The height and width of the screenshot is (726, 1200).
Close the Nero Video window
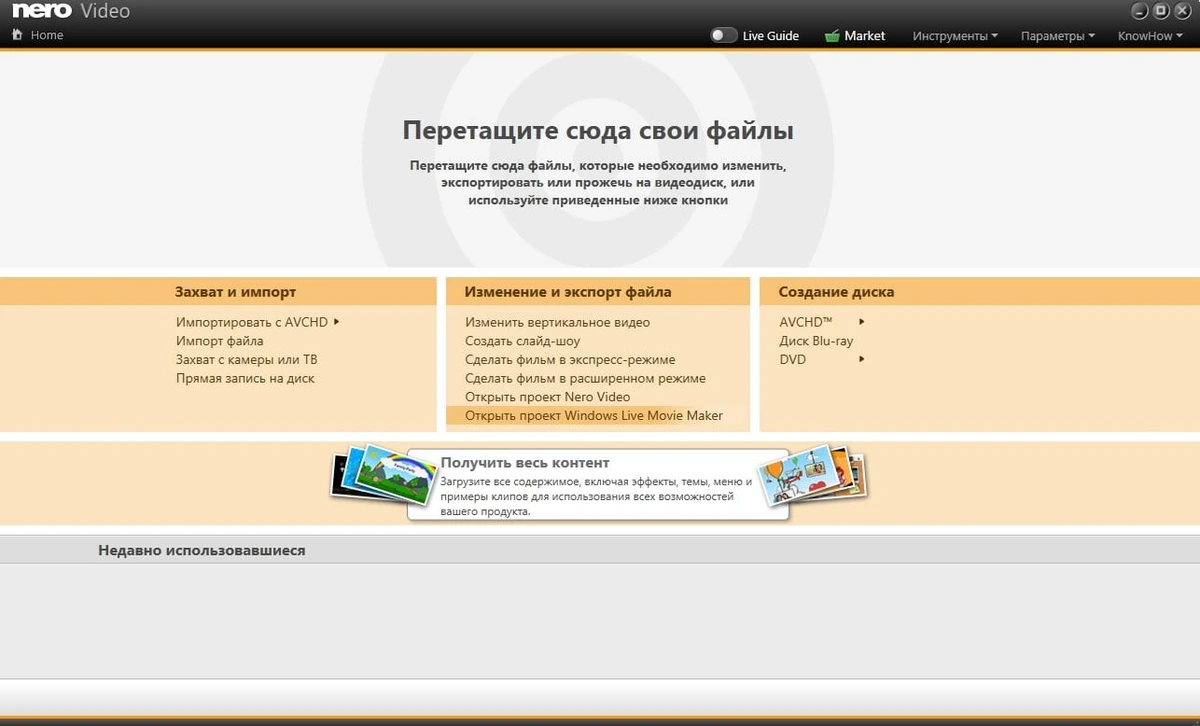[x=1181, y=11]
